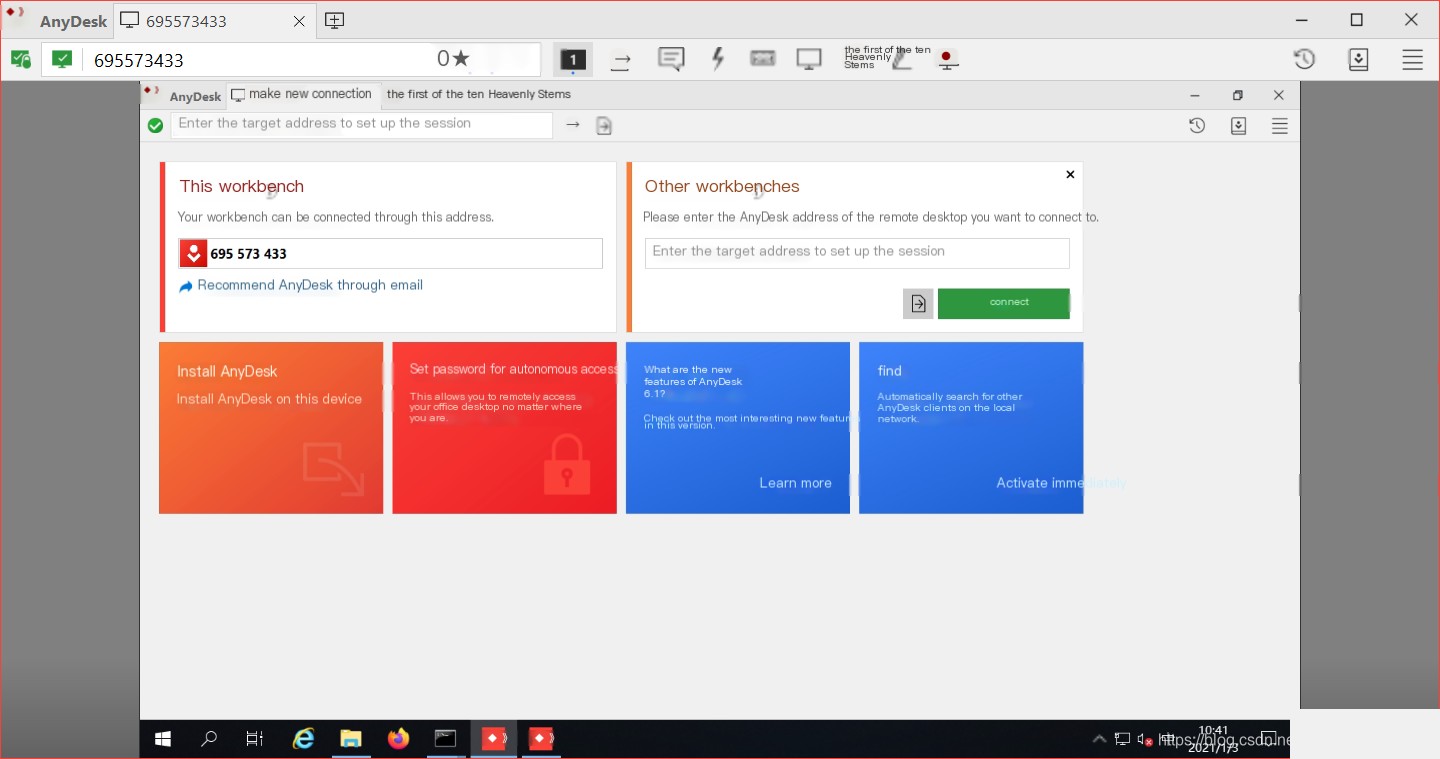Click the file transfer arrow icon in outer toolbar
This screenshot has width=1440, height=759.
pos(621,60)
